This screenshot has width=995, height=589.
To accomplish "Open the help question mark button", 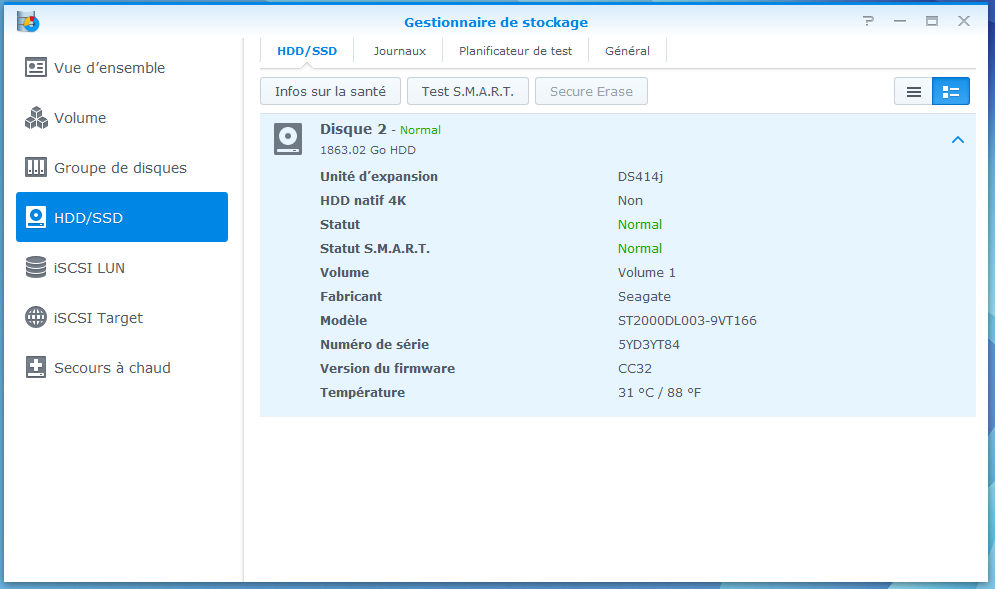I will pyautogui.click(x=868, y=21).
